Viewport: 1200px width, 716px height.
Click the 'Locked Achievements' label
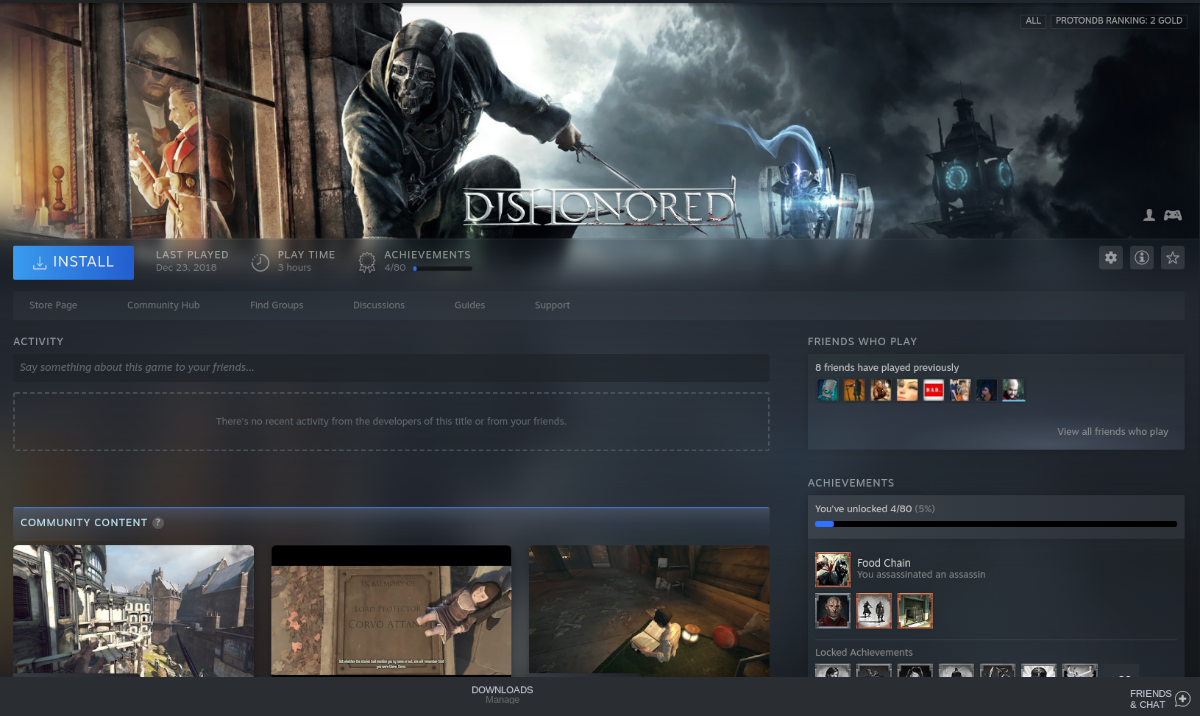click(x=864, y=652)
